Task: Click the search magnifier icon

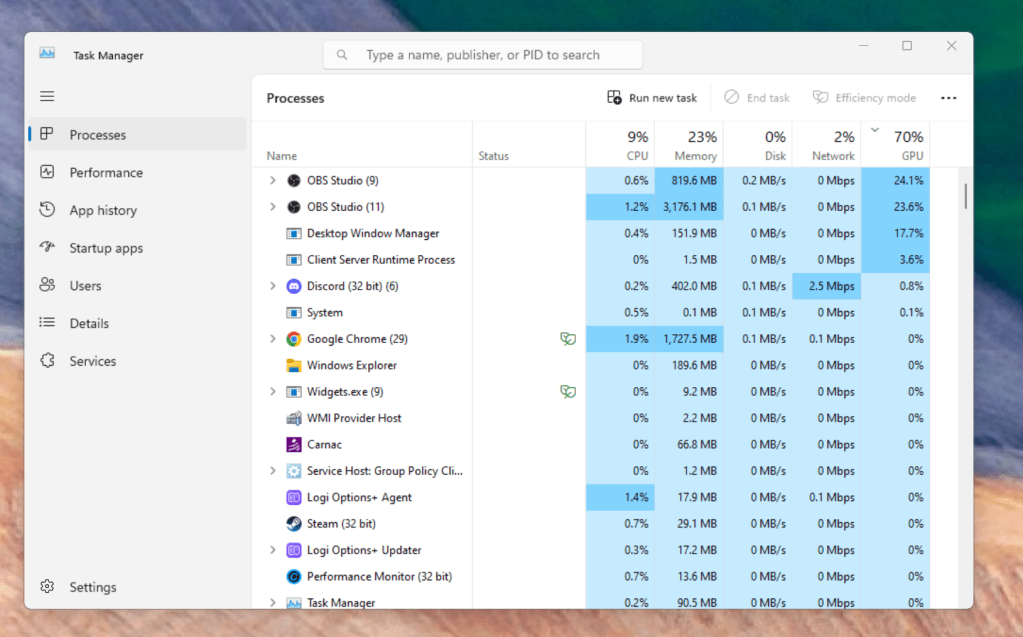Action: pos(342,55)
